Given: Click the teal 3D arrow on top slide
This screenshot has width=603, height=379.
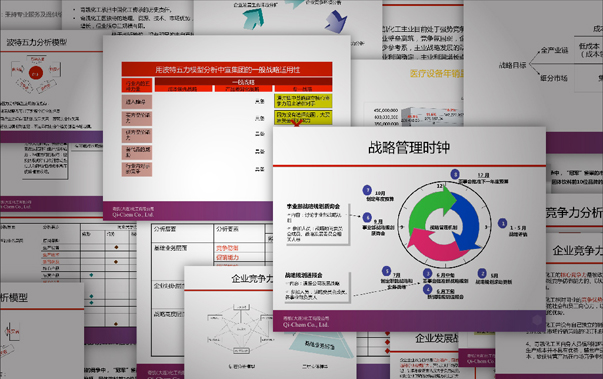Looking at the screenshot, I should point(253,18).
